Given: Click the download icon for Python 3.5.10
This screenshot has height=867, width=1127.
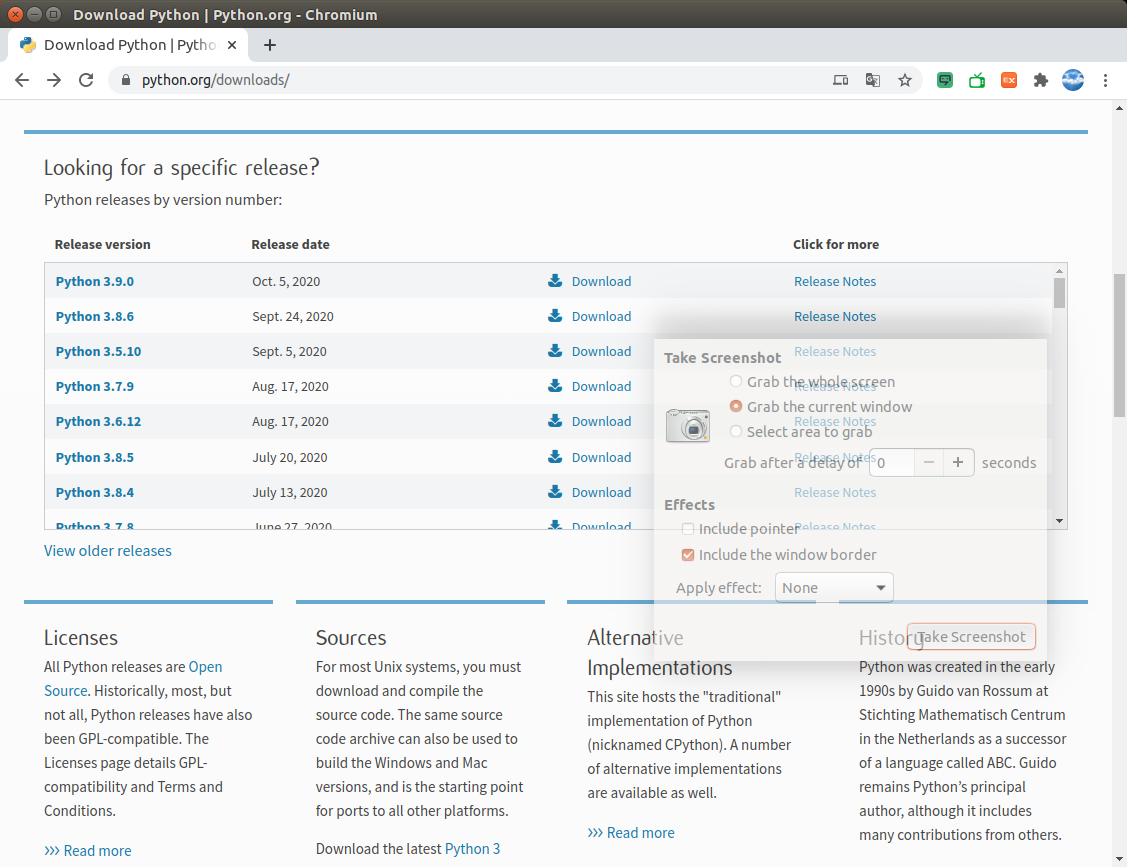Looking at the screenshot, I should (x=555, y=351).
